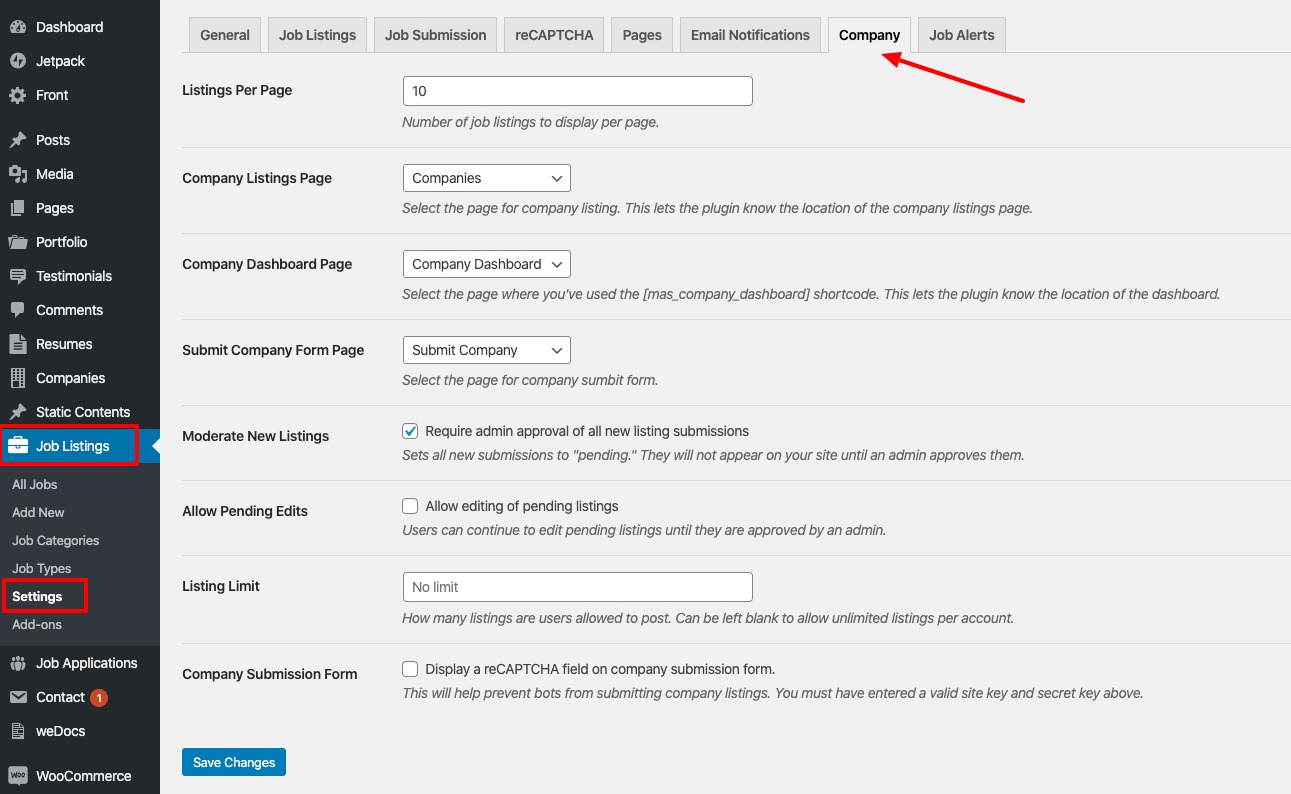Image resolution: width=1291 pixels, height=794 pixels.
Task: Go to the Jetpack menu item
Action: pos(80,61)
